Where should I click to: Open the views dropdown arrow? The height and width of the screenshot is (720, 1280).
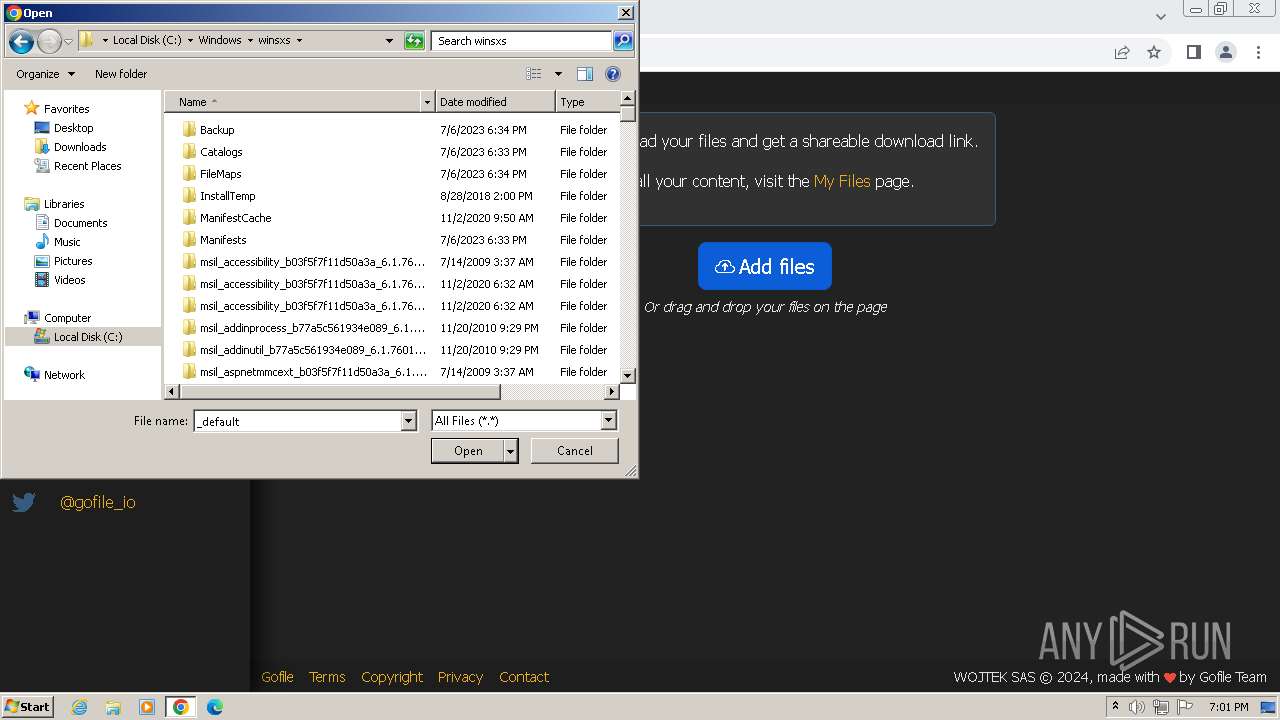558,74
